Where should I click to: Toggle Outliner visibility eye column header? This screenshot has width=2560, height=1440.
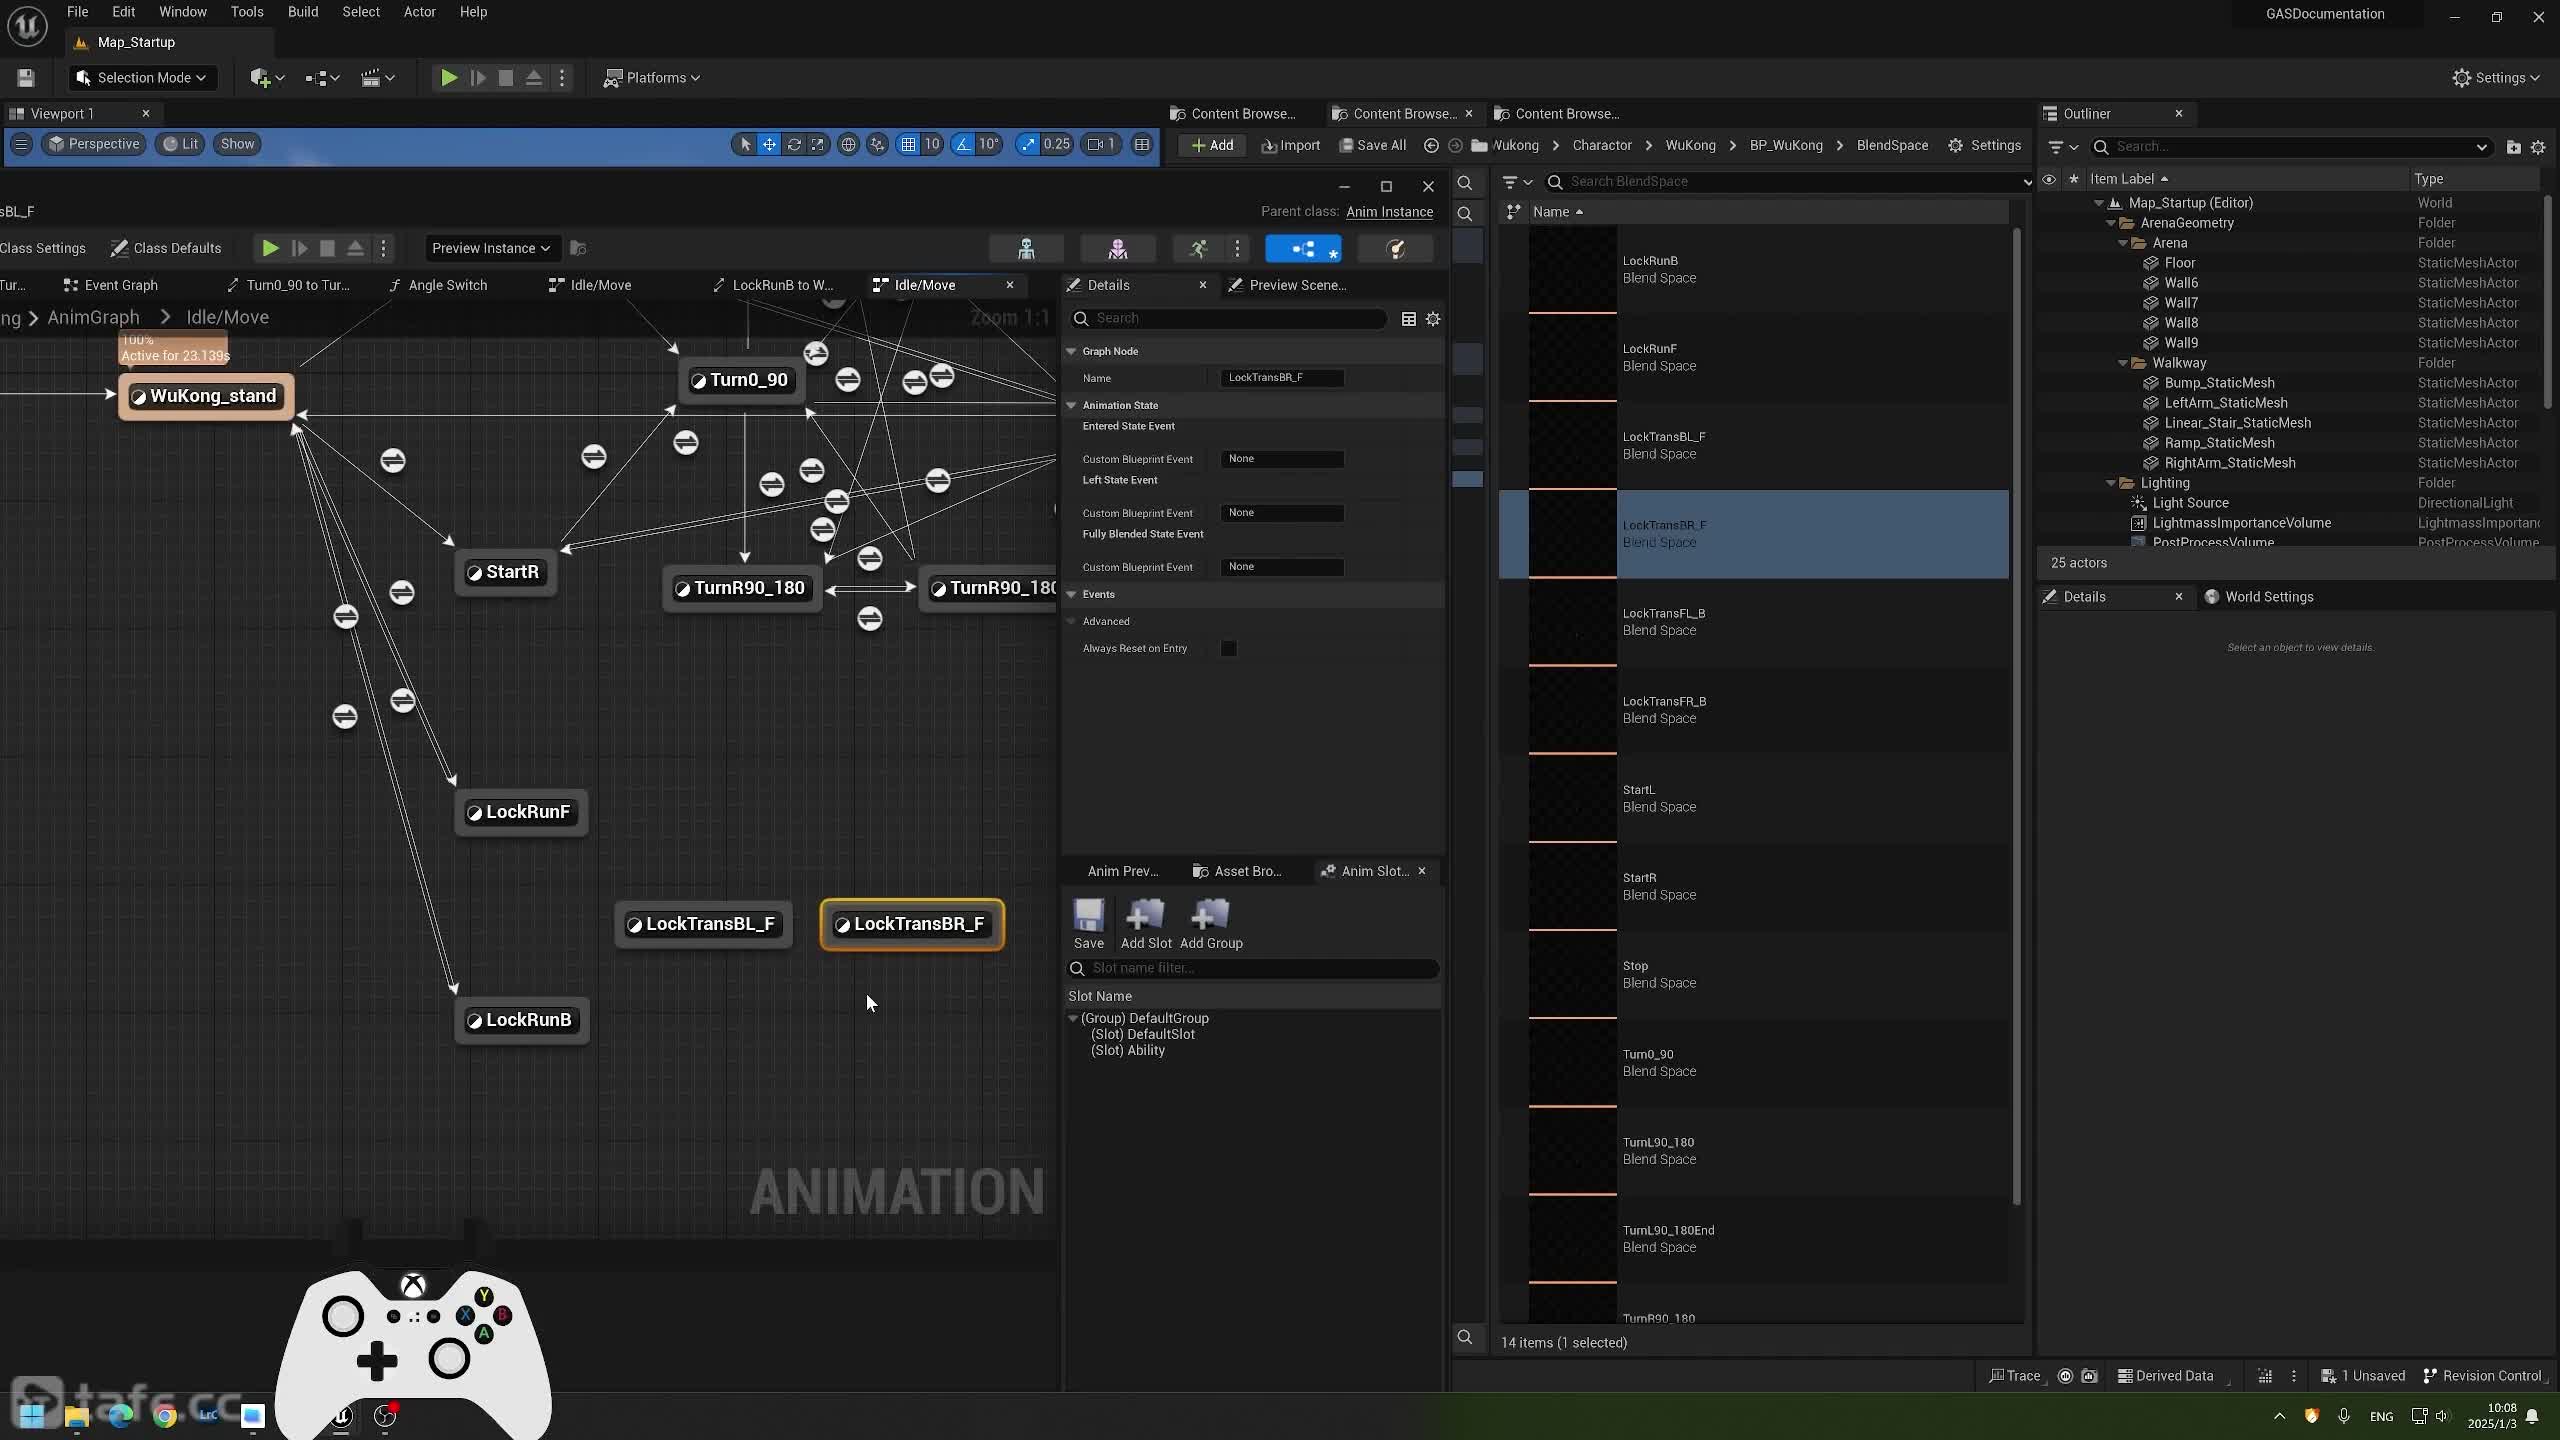(x=2049, y=179)
